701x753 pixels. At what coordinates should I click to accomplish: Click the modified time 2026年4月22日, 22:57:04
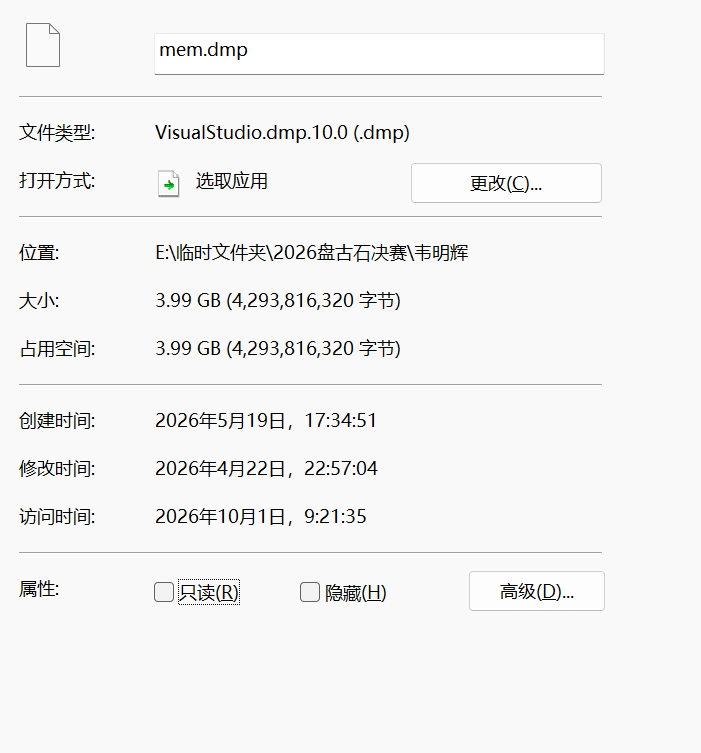[x=266, y=469]
